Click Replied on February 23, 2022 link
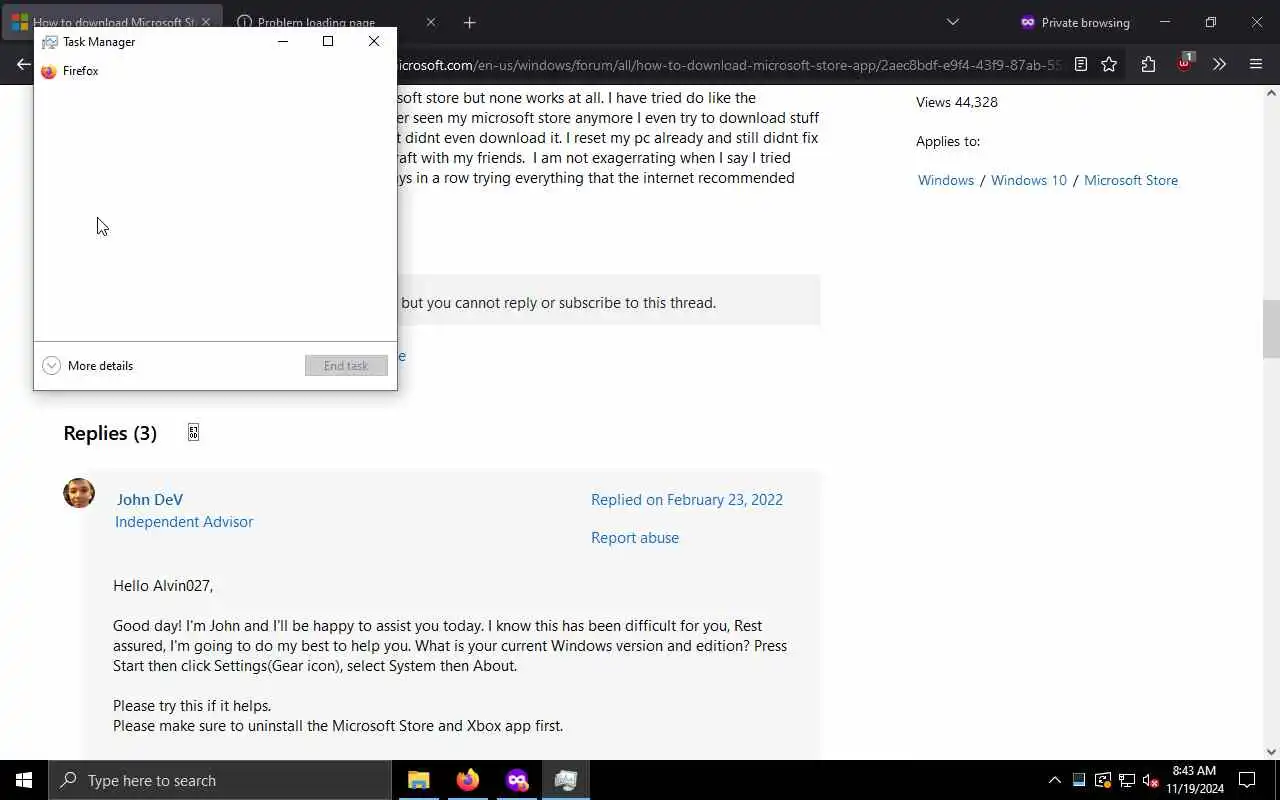This screenshot has width=1280, height=800. [x=687, y=500]
